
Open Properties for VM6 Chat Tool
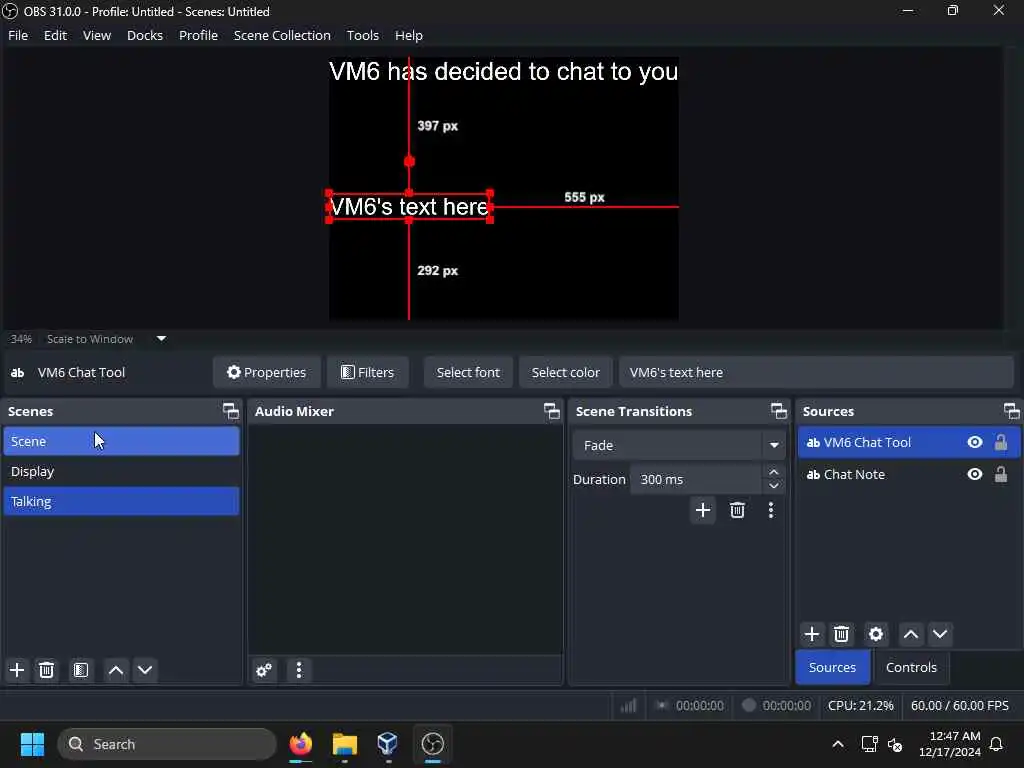266,372
